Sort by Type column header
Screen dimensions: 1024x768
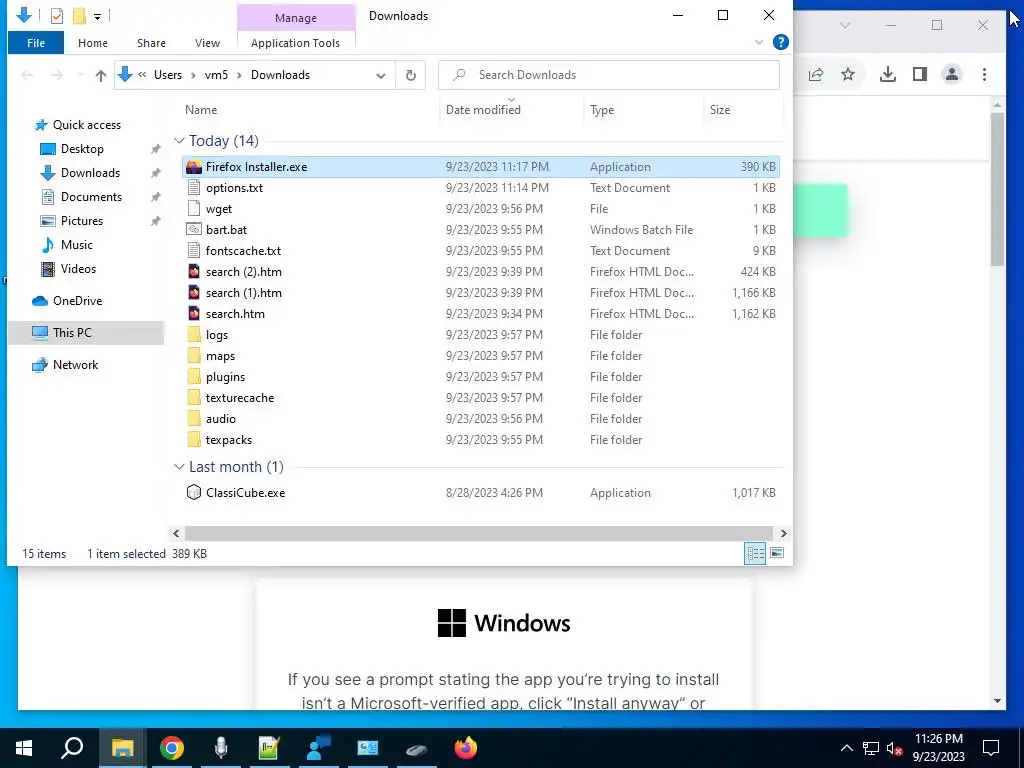[602, 110]
